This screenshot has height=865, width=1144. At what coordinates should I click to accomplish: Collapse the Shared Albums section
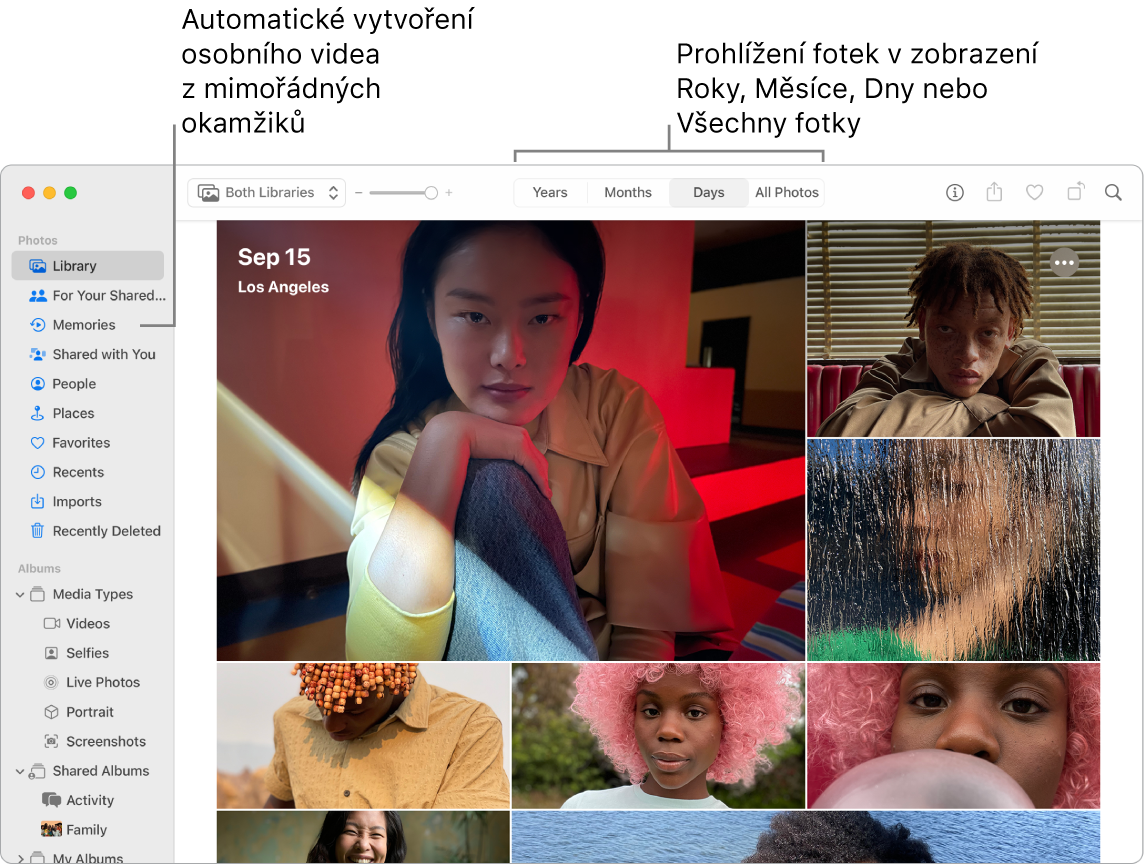click(19, 771)
